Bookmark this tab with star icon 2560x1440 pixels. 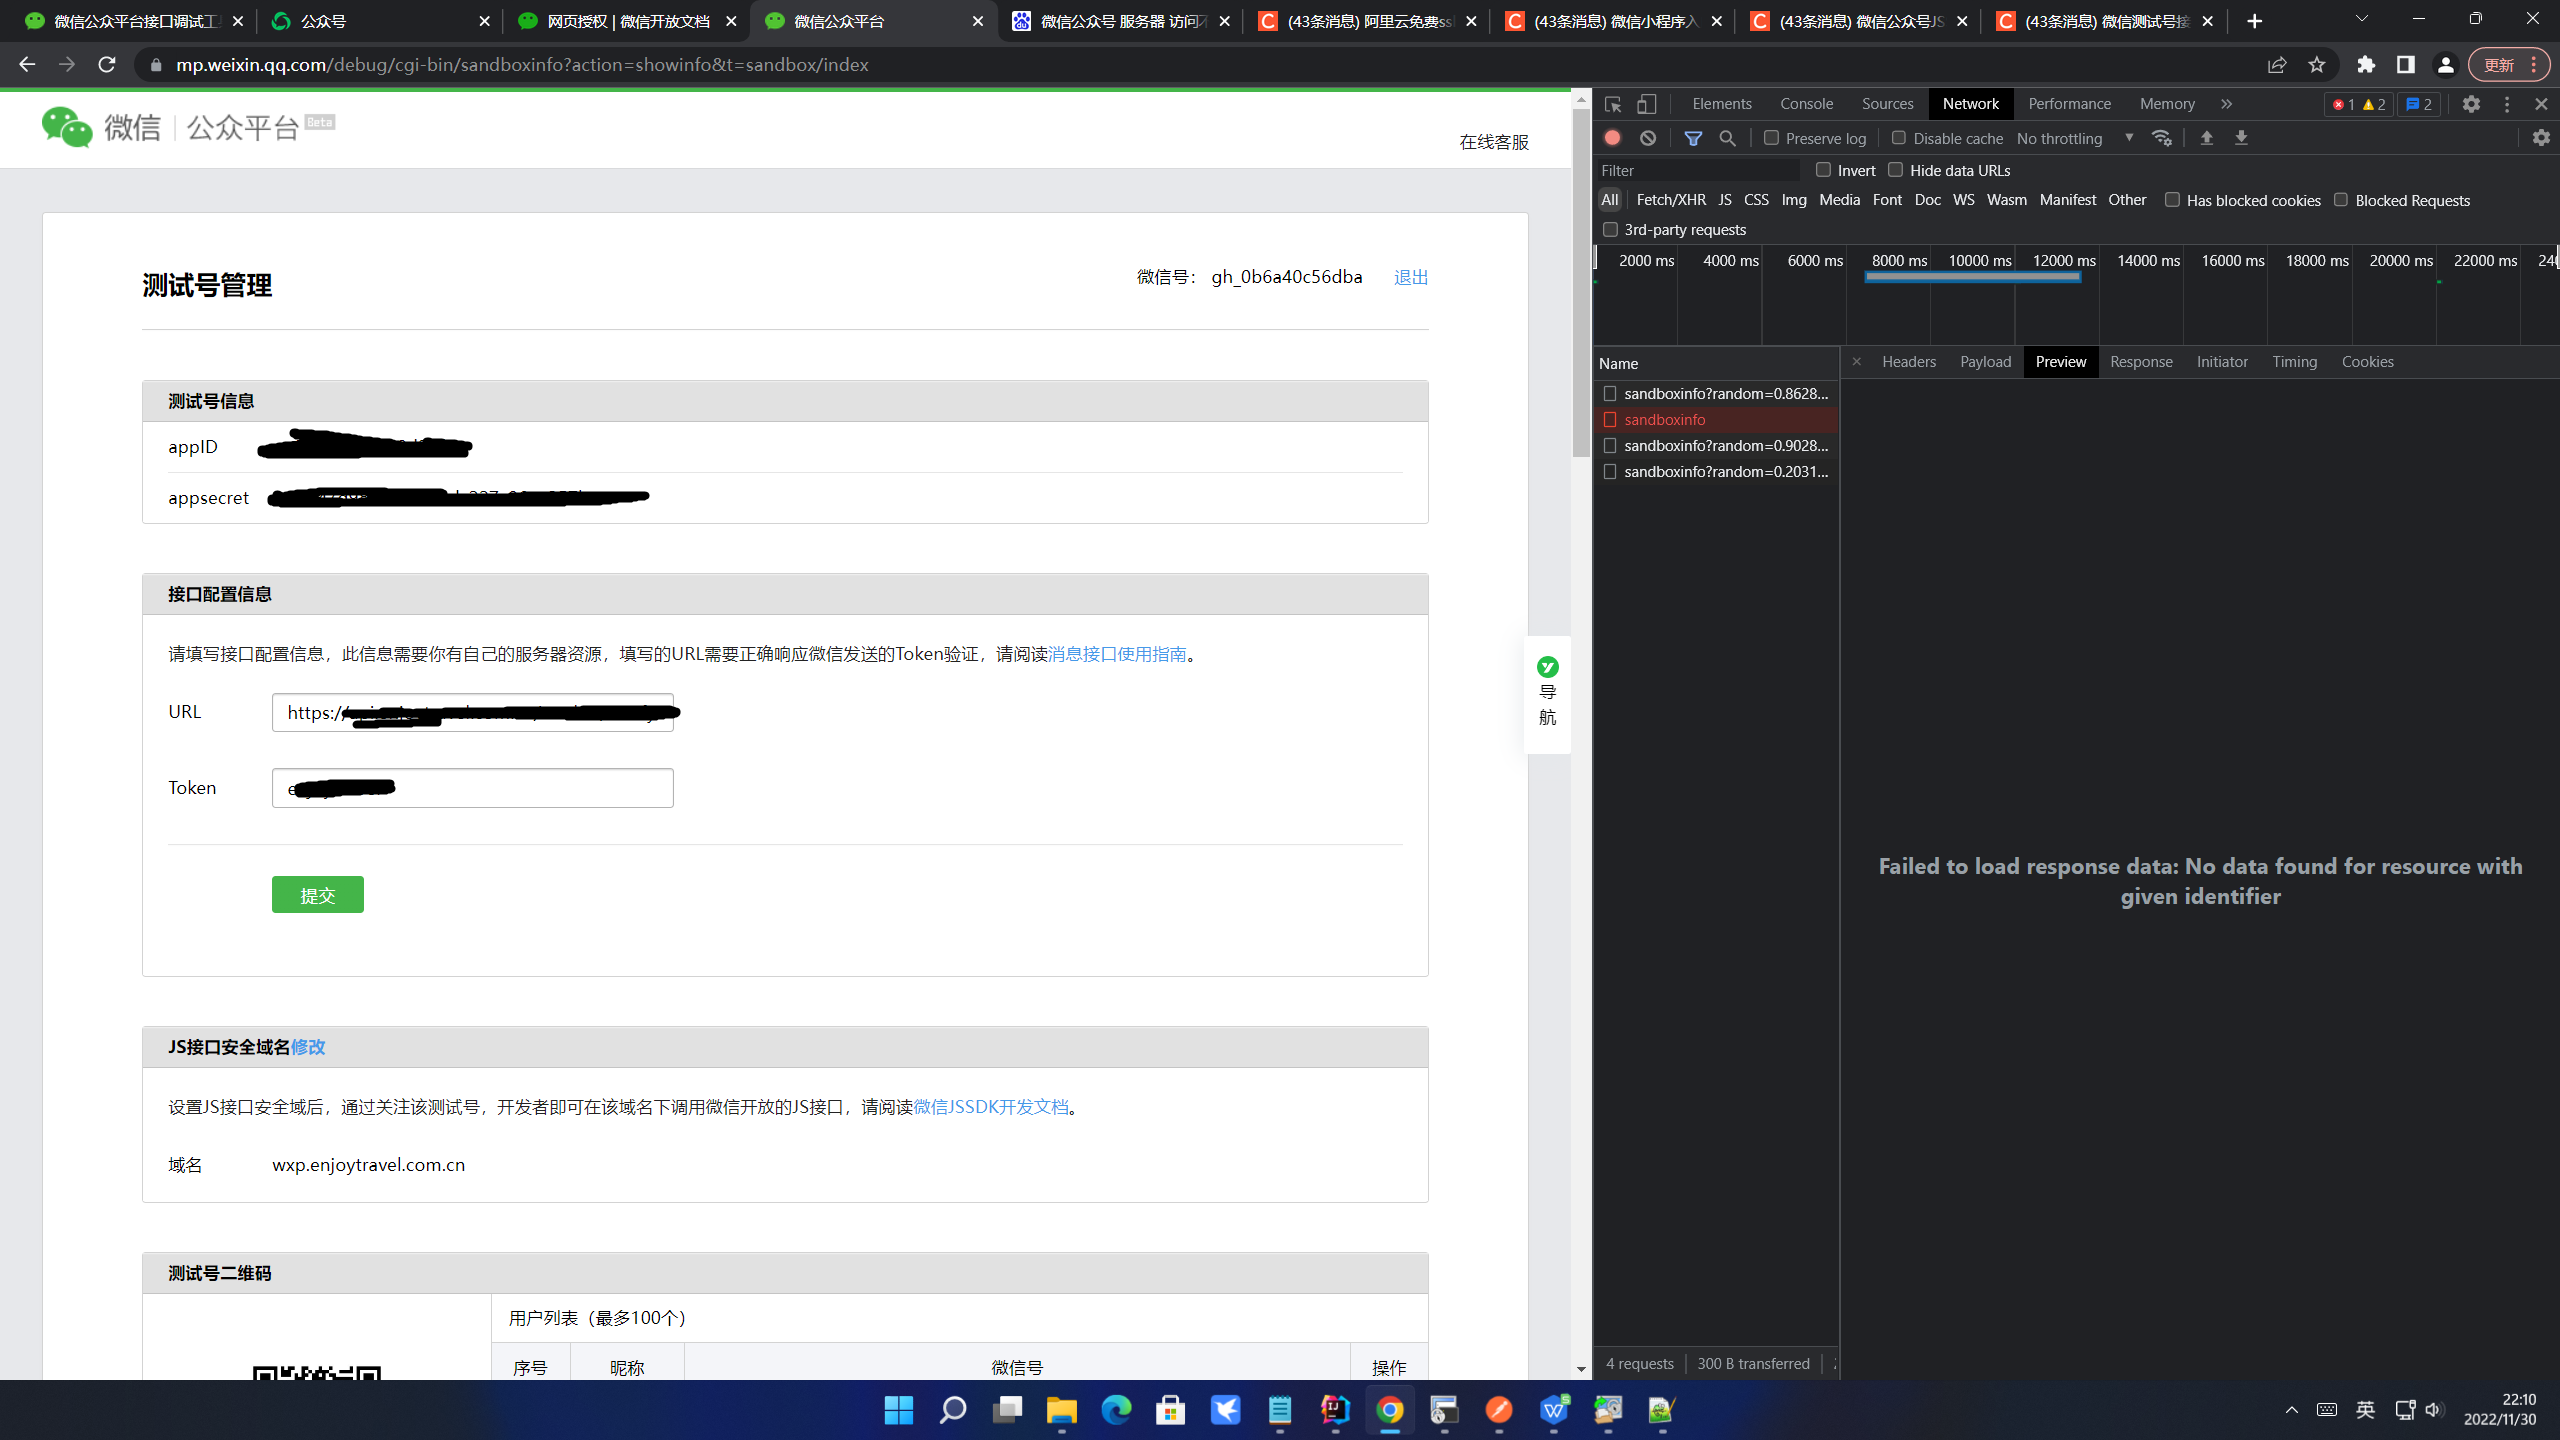(x=2317, y=65)
